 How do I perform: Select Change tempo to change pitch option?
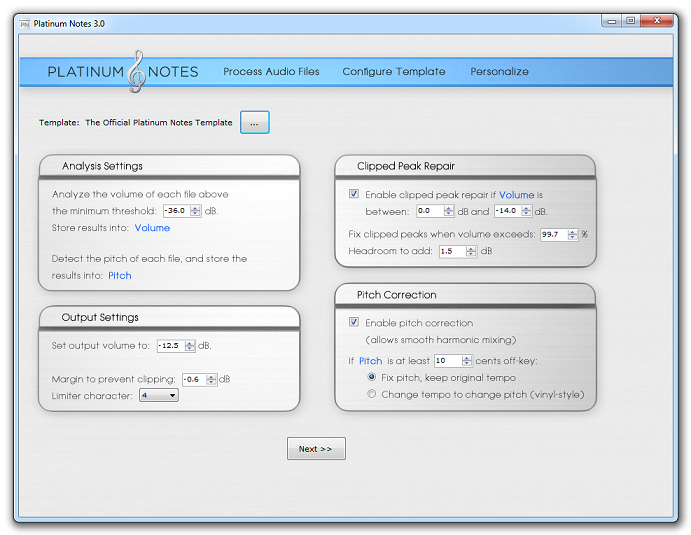[x=372, y=394]
